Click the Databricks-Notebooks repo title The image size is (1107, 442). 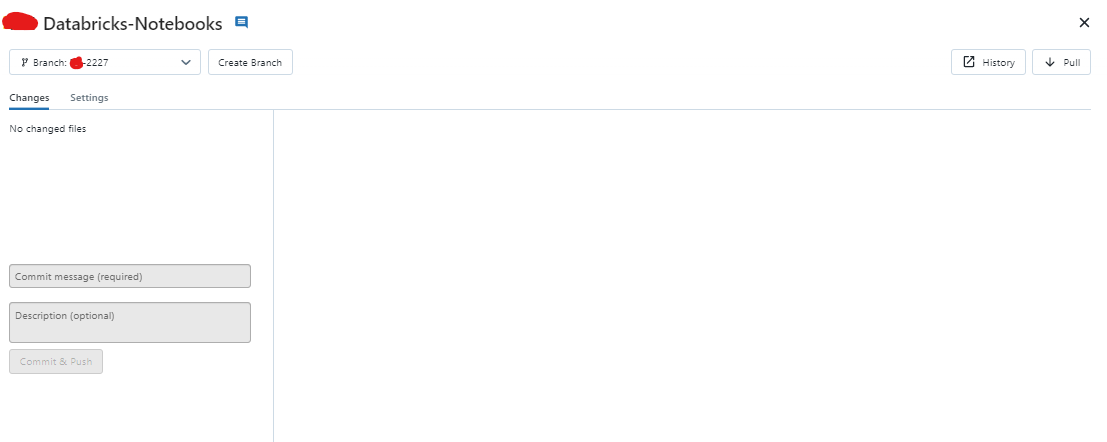[132, 23]
